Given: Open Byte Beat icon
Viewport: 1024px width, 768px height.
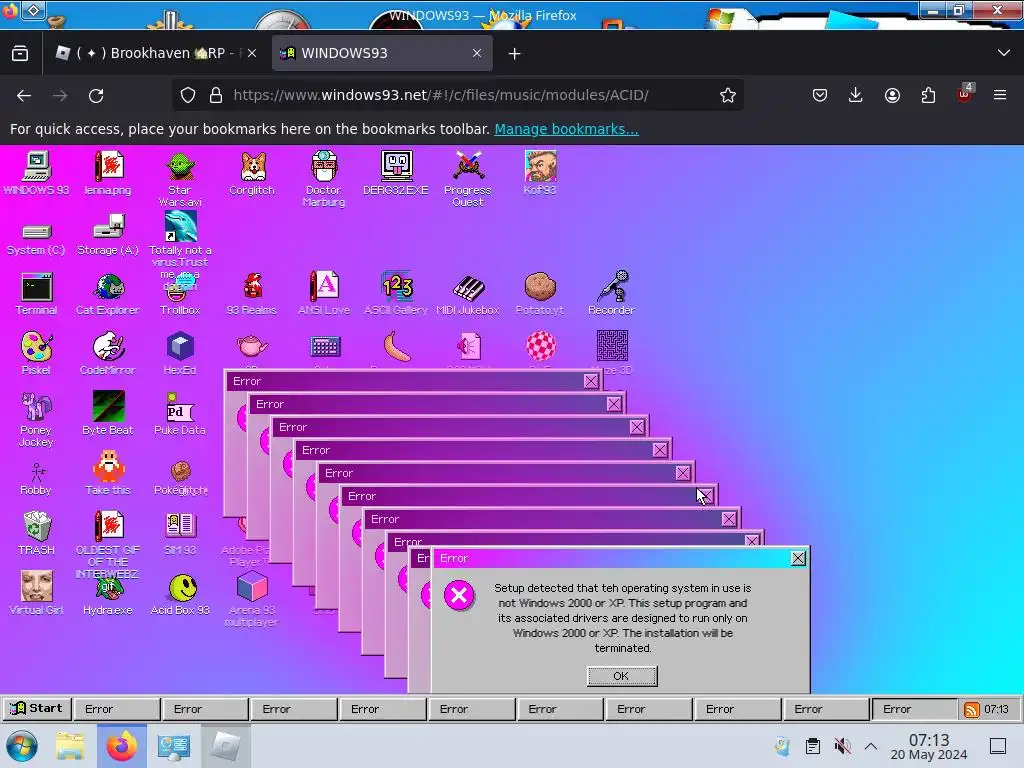Looking at the screenshot, I should (108, 413).
